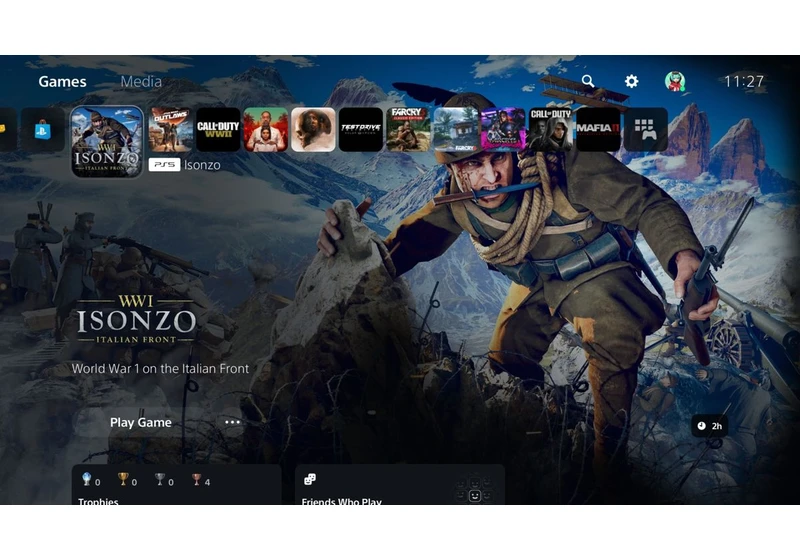
Task: Click the WWI Isonzo Italian Front logo
Action: coord(136,319)
